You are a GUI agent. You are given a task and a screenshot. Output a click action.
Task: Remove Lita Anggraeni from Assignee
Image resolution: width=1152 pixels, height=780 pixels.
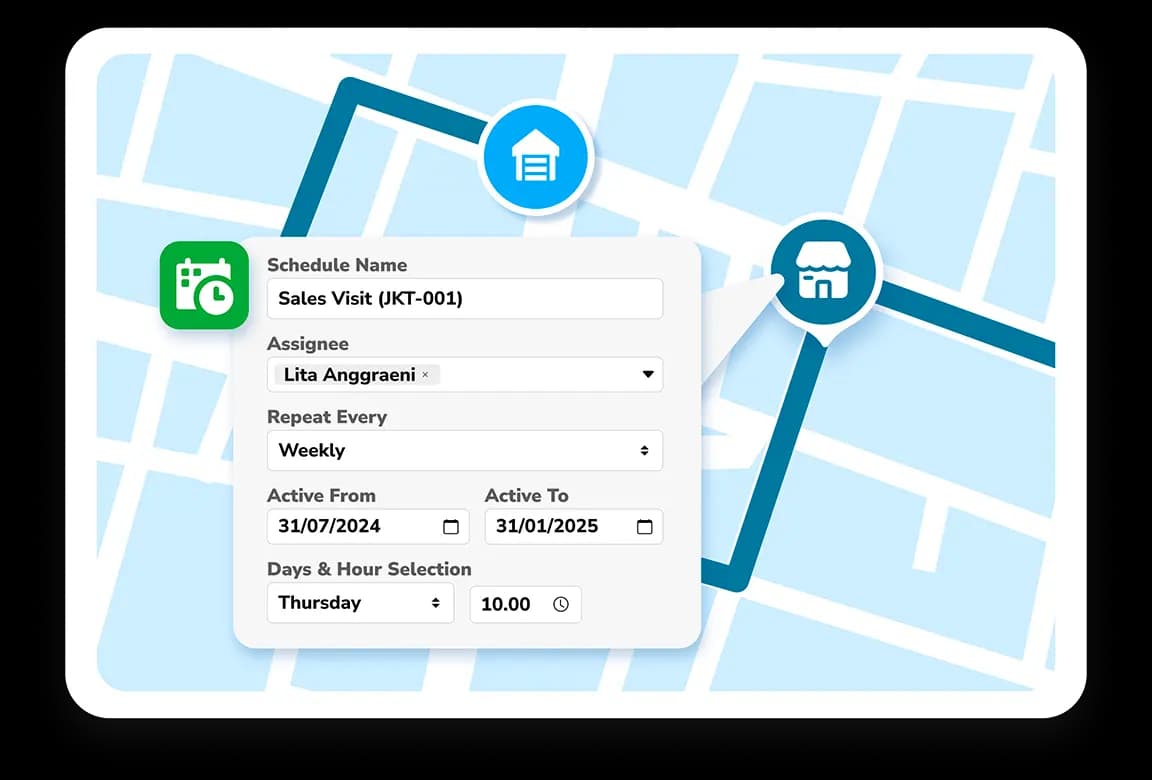pos(425,374)
